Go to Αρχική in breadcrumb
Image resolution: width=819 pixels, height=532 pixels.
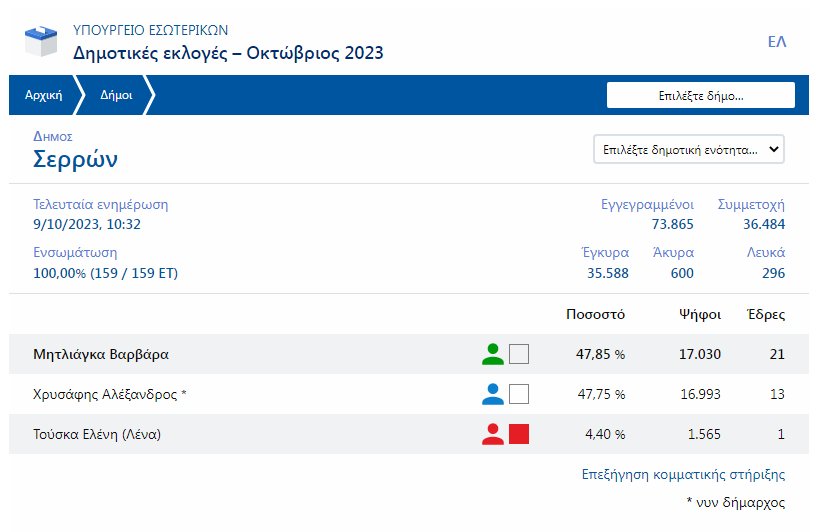43,96
